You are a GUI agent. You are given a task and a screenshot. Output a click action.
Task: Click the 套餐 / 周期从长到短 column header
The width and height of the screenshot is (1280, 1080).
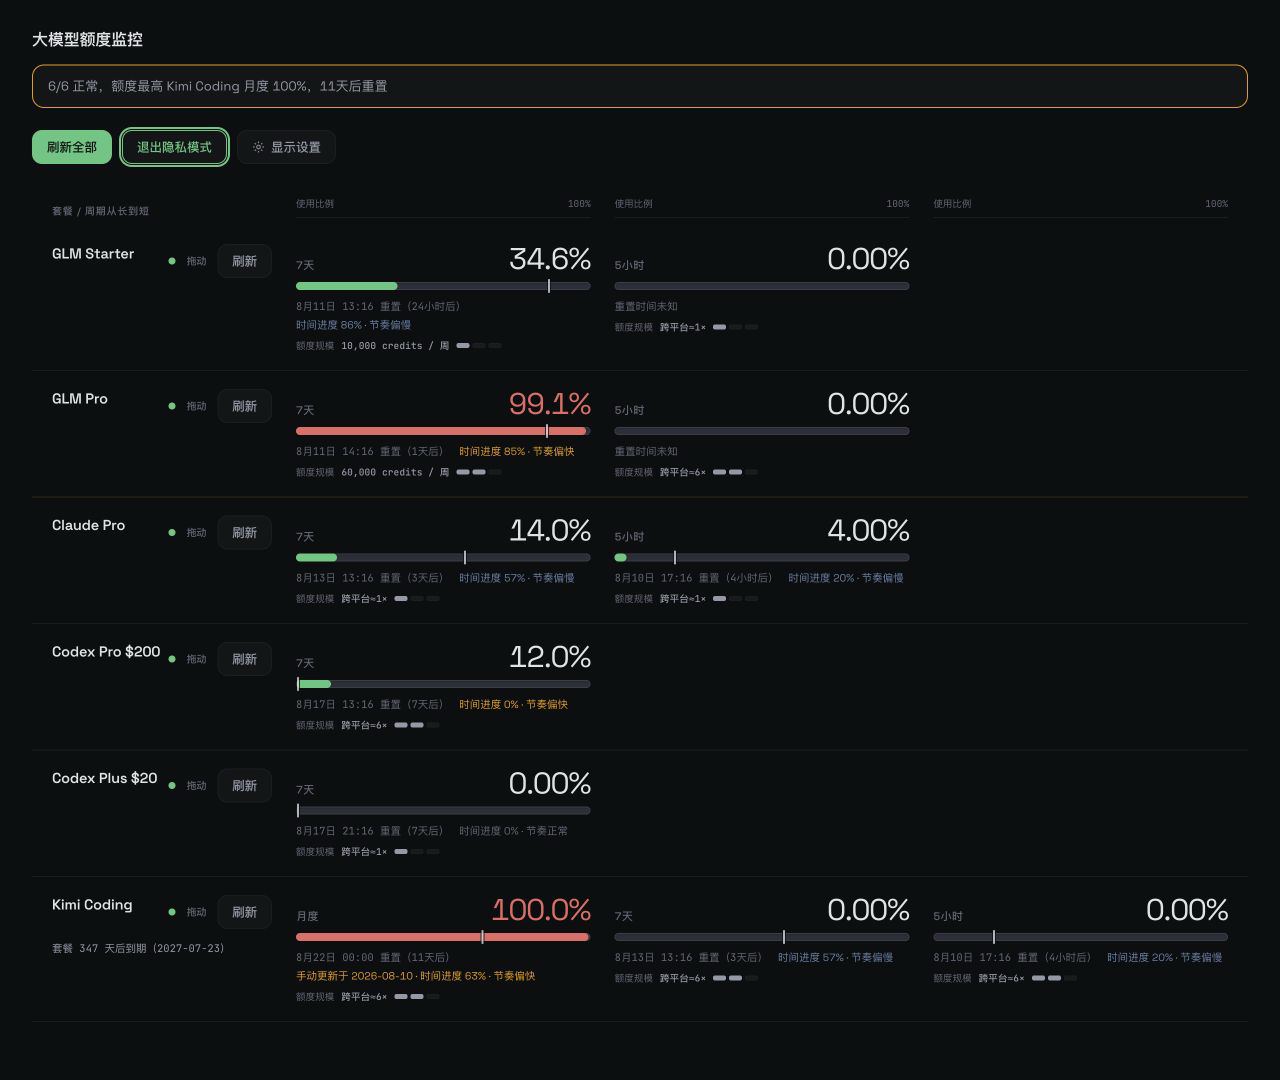[x=100, y=211]
